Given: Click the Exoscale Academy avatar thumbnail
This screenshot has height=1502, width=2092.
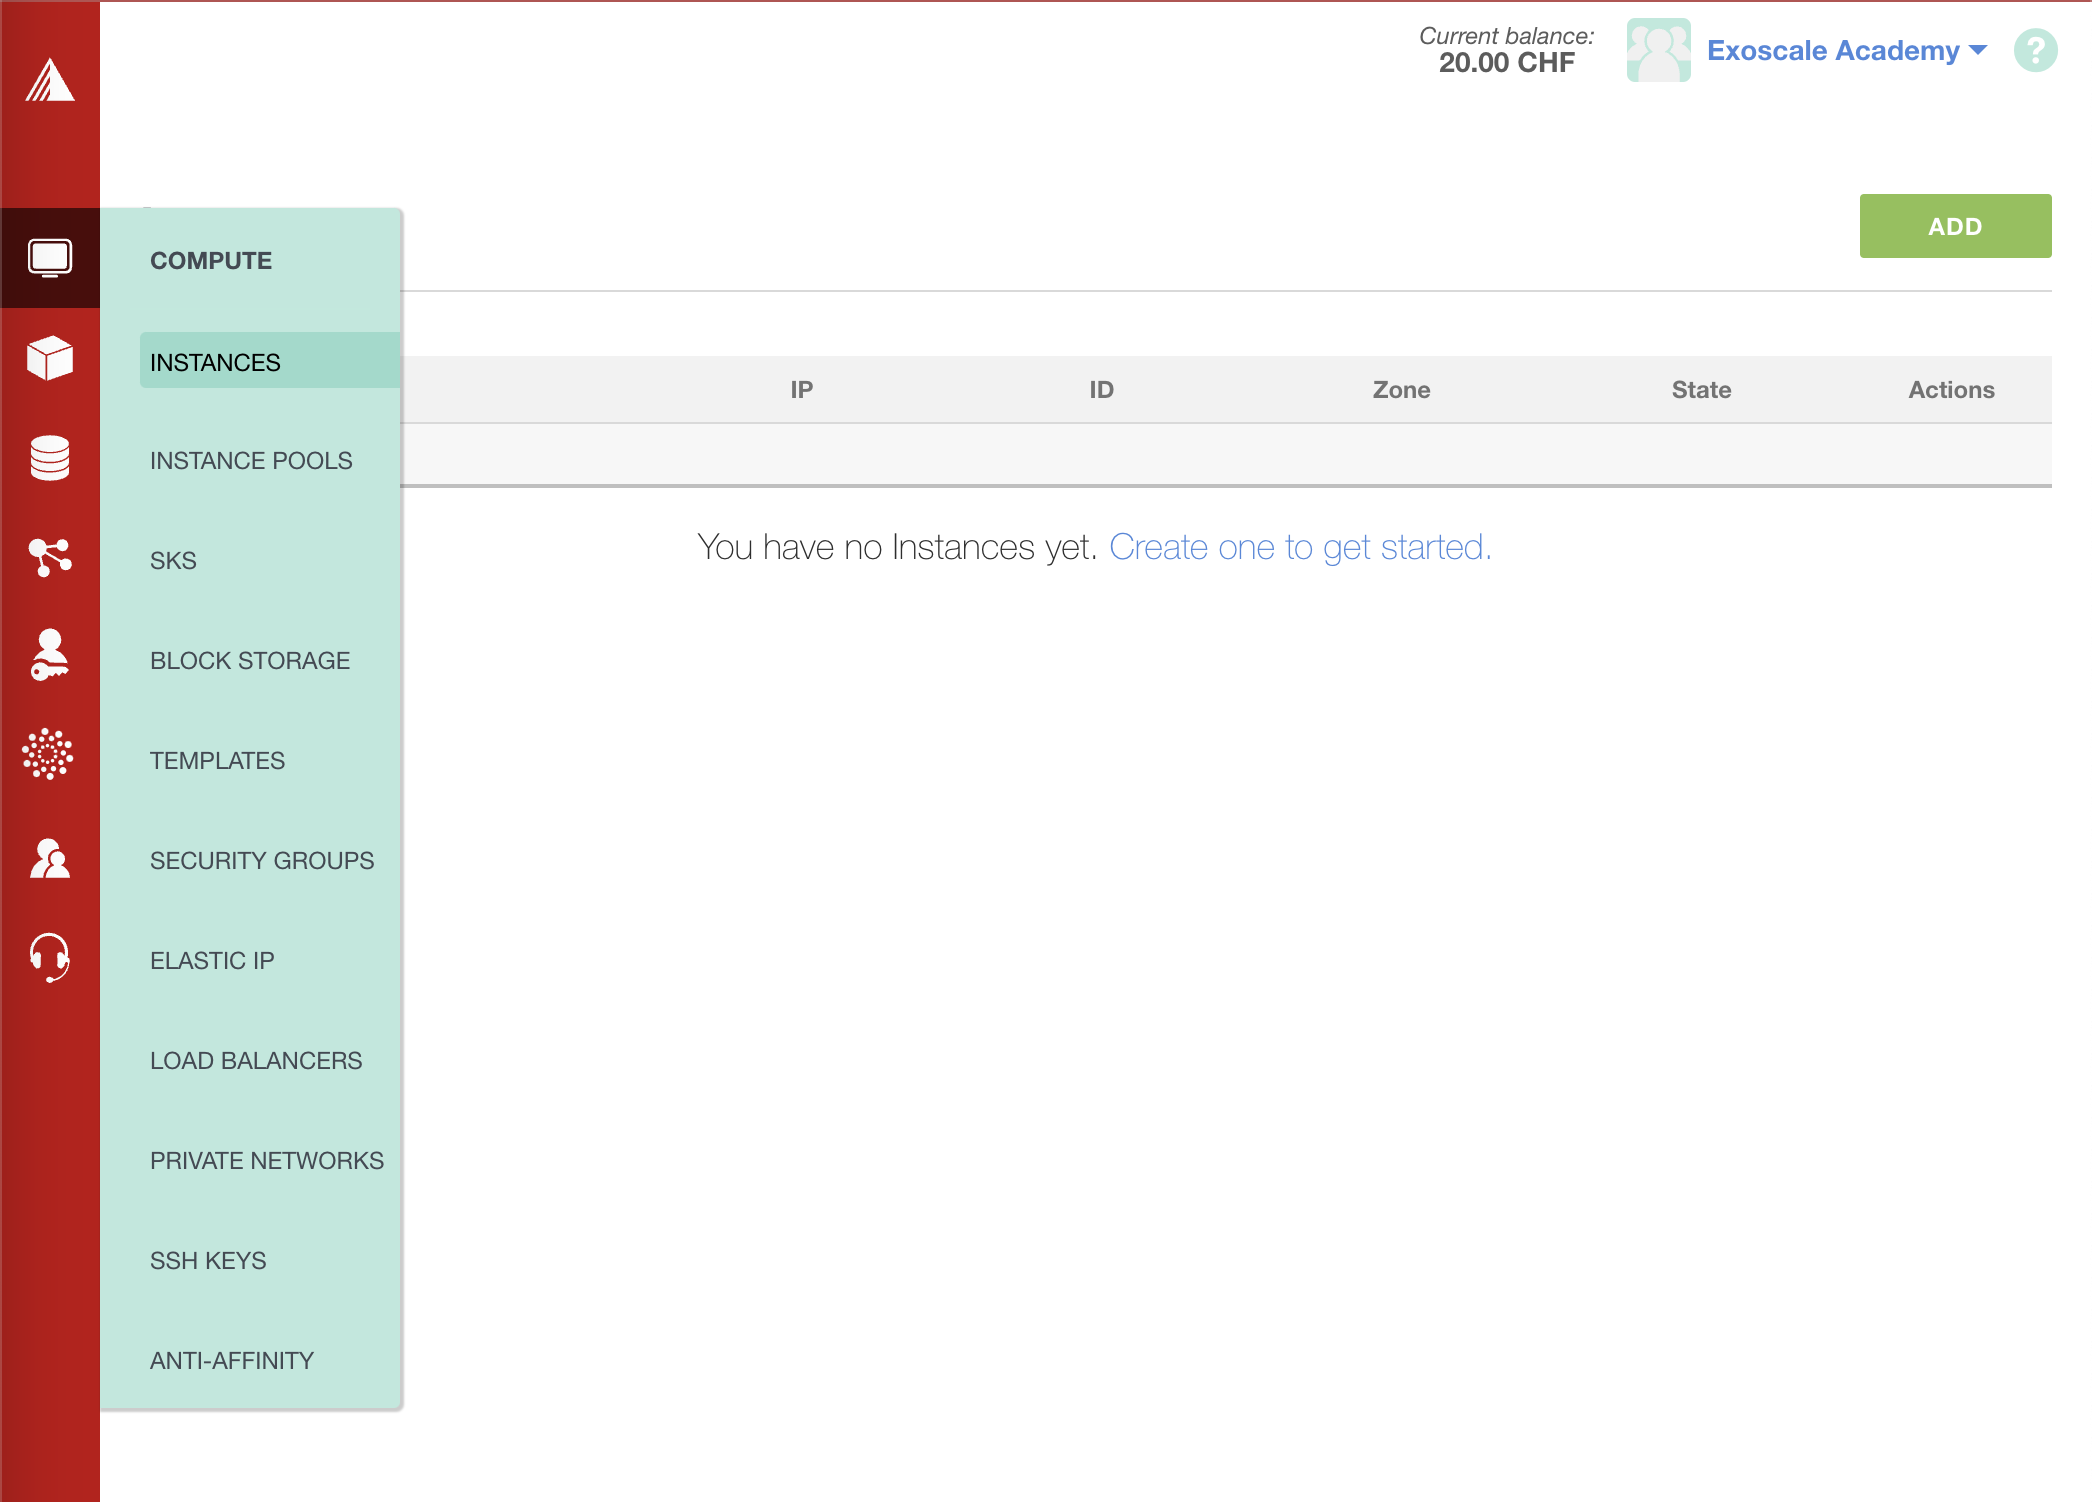Looking at the screenshot, I should pos(1658,50).
